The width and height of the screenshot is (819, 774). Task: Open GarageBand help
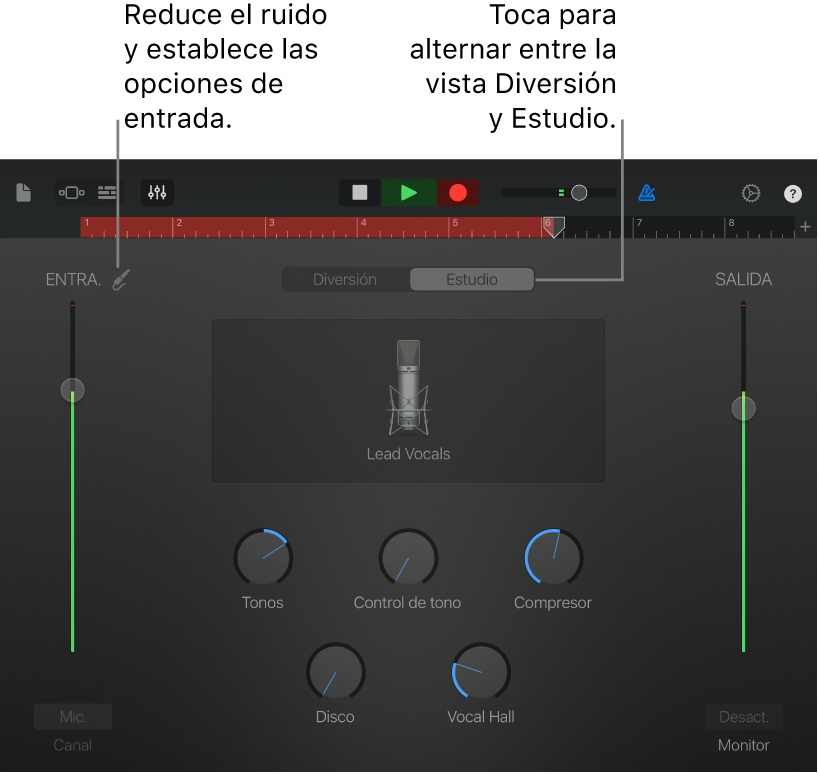click(793, 193)
